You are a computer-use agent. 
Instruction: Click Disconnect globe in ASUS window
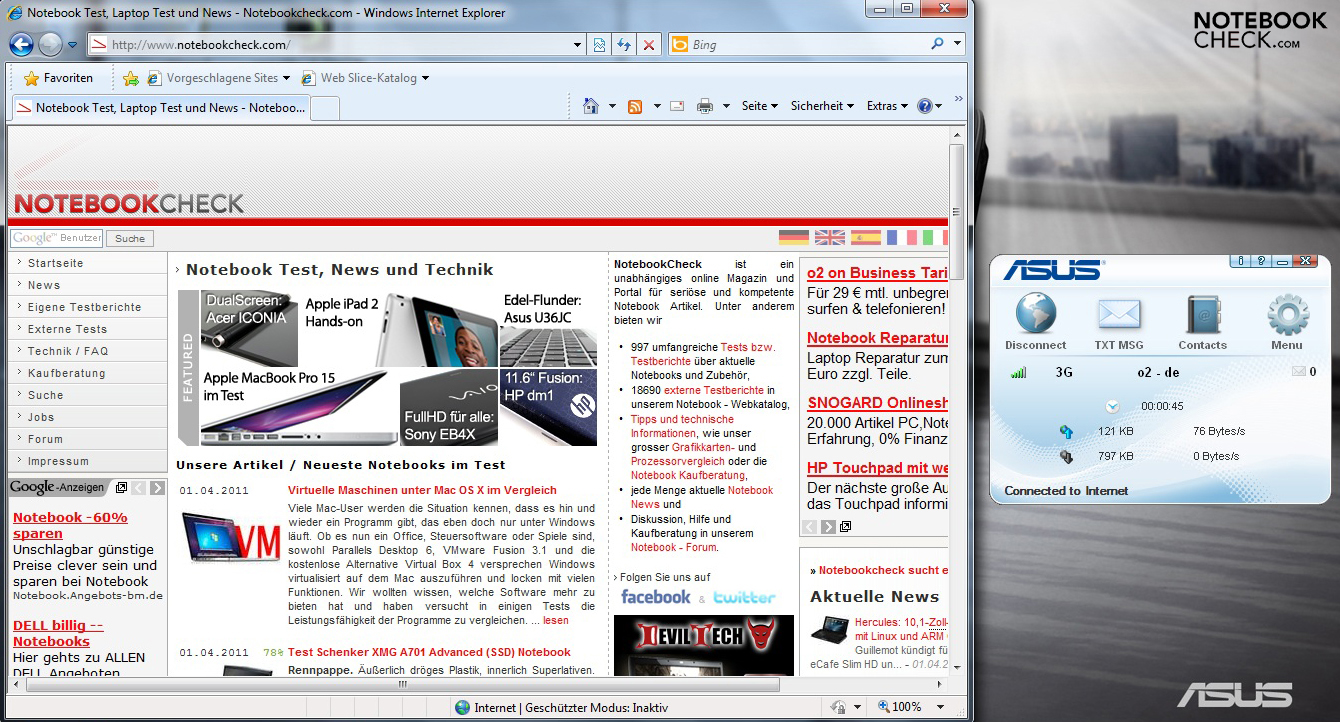[1036, 322]
